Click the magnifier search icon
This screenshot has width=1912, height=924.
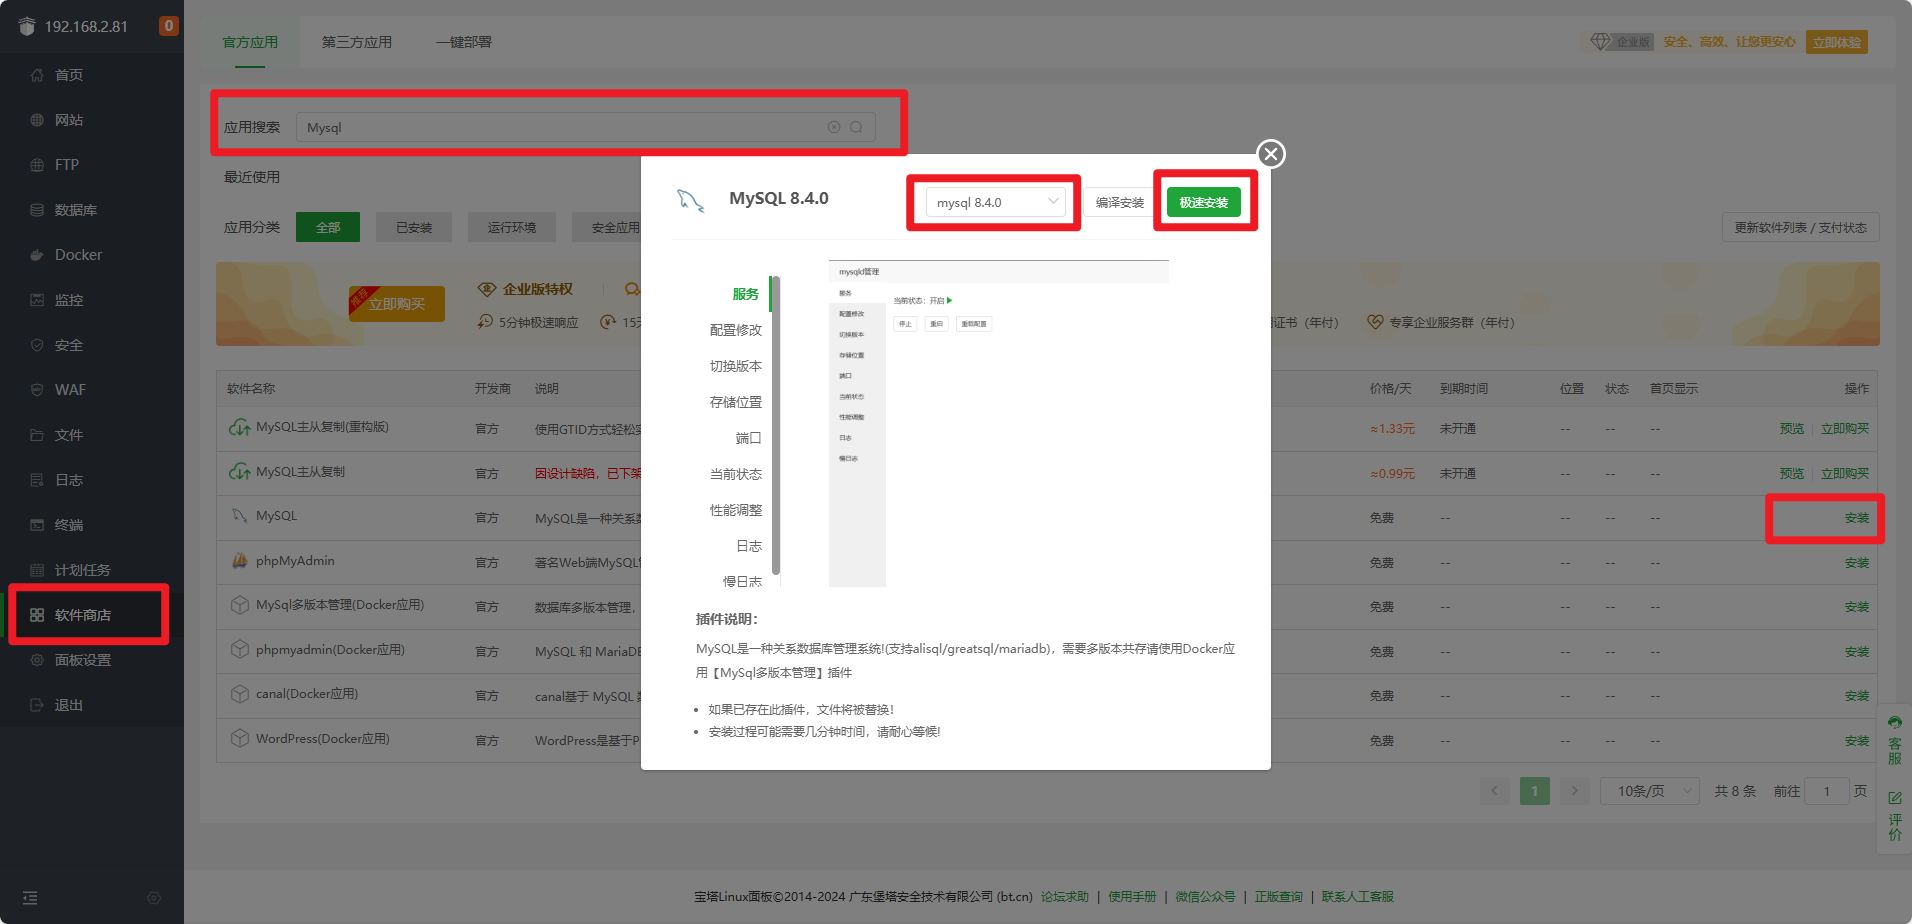[856, 127]
